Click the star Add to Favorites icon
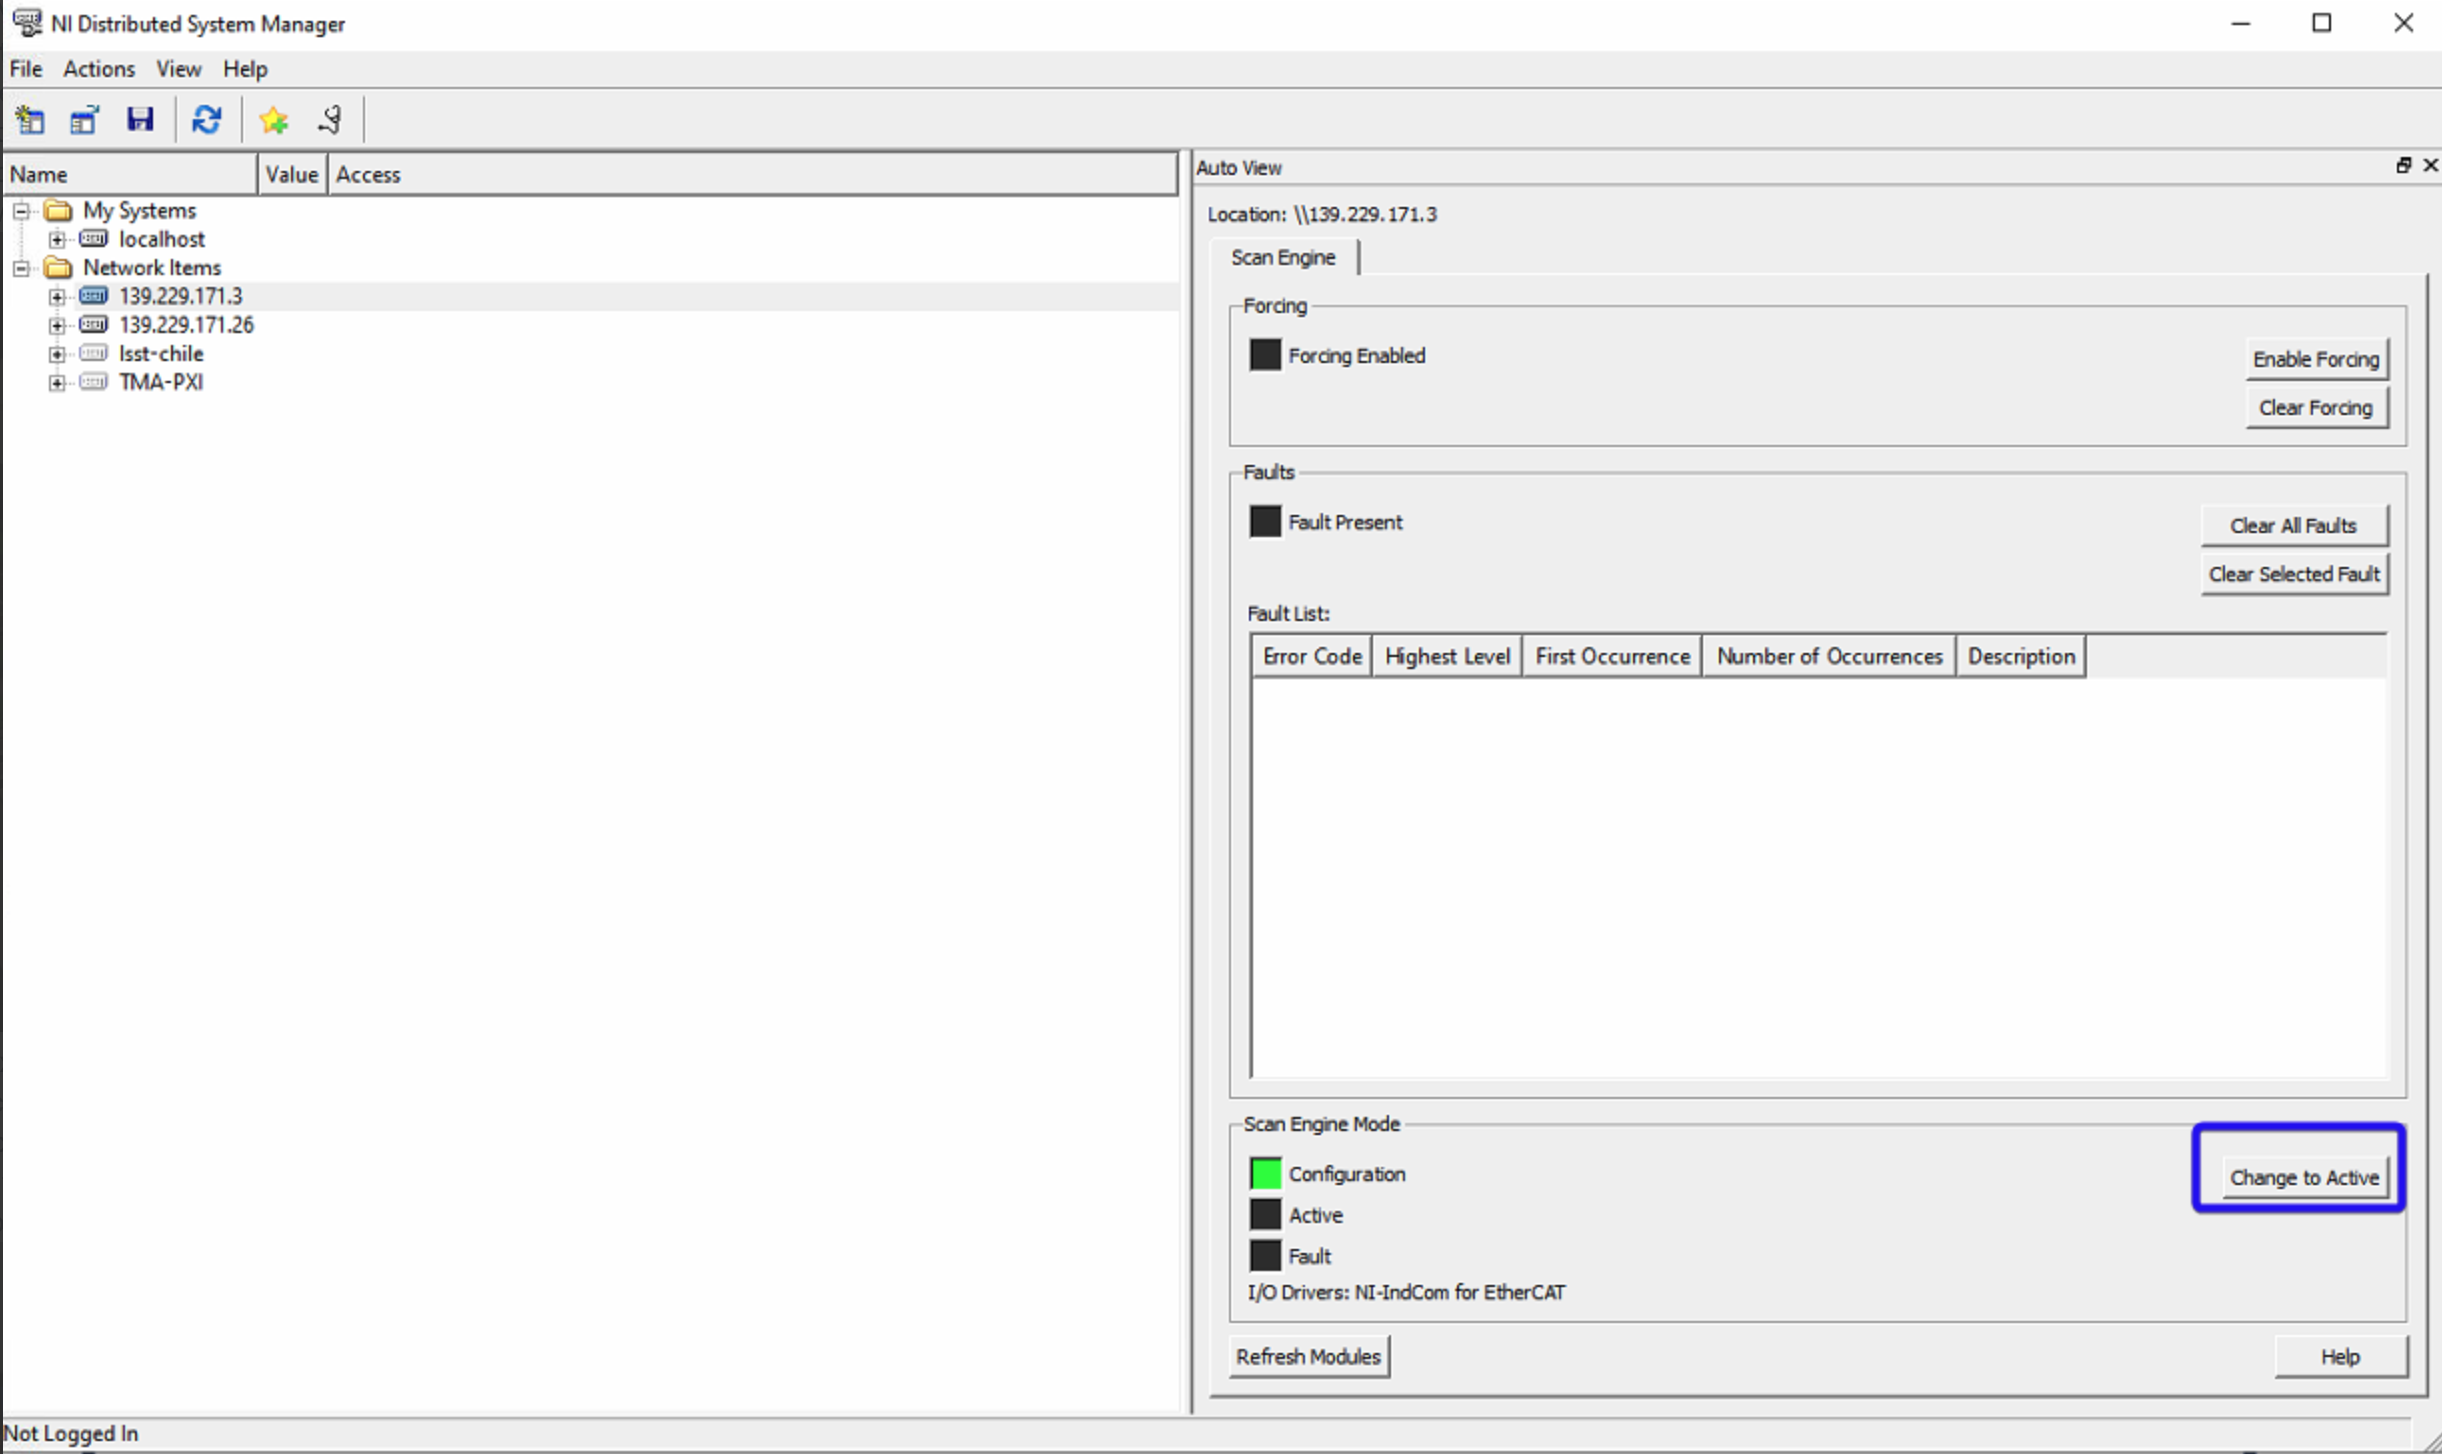Image resolution: width=2442 pixels, height=1454 pixels. 273,120
